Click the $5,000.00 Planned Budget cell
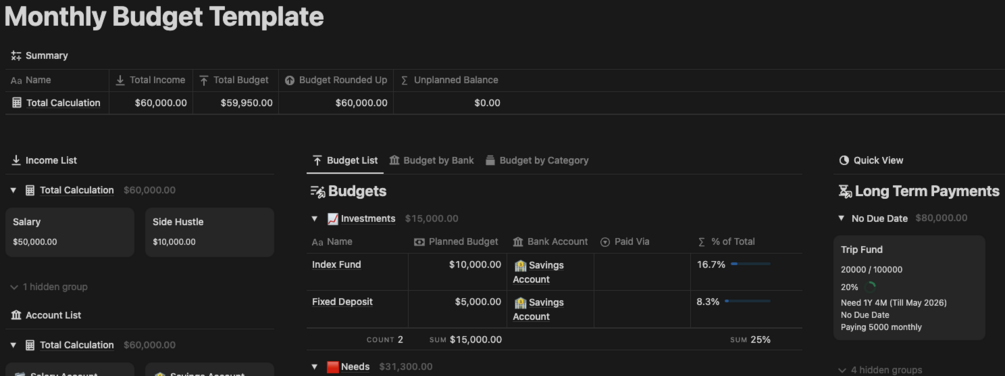1005x376 pixels. [458, 309]
